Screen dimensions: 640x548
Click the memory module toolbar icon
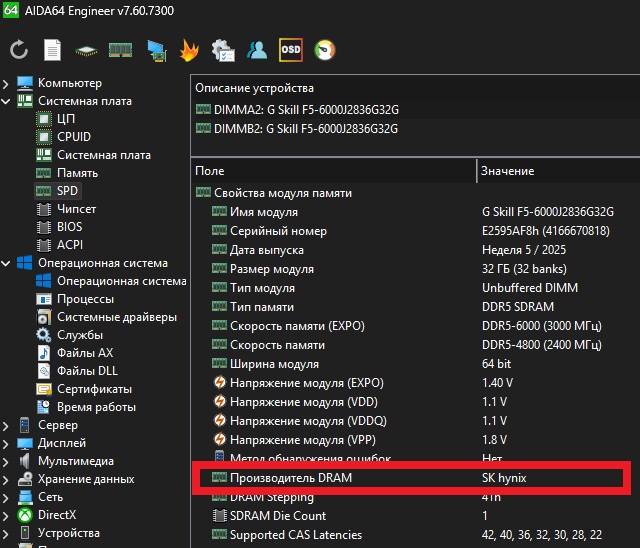120,50
